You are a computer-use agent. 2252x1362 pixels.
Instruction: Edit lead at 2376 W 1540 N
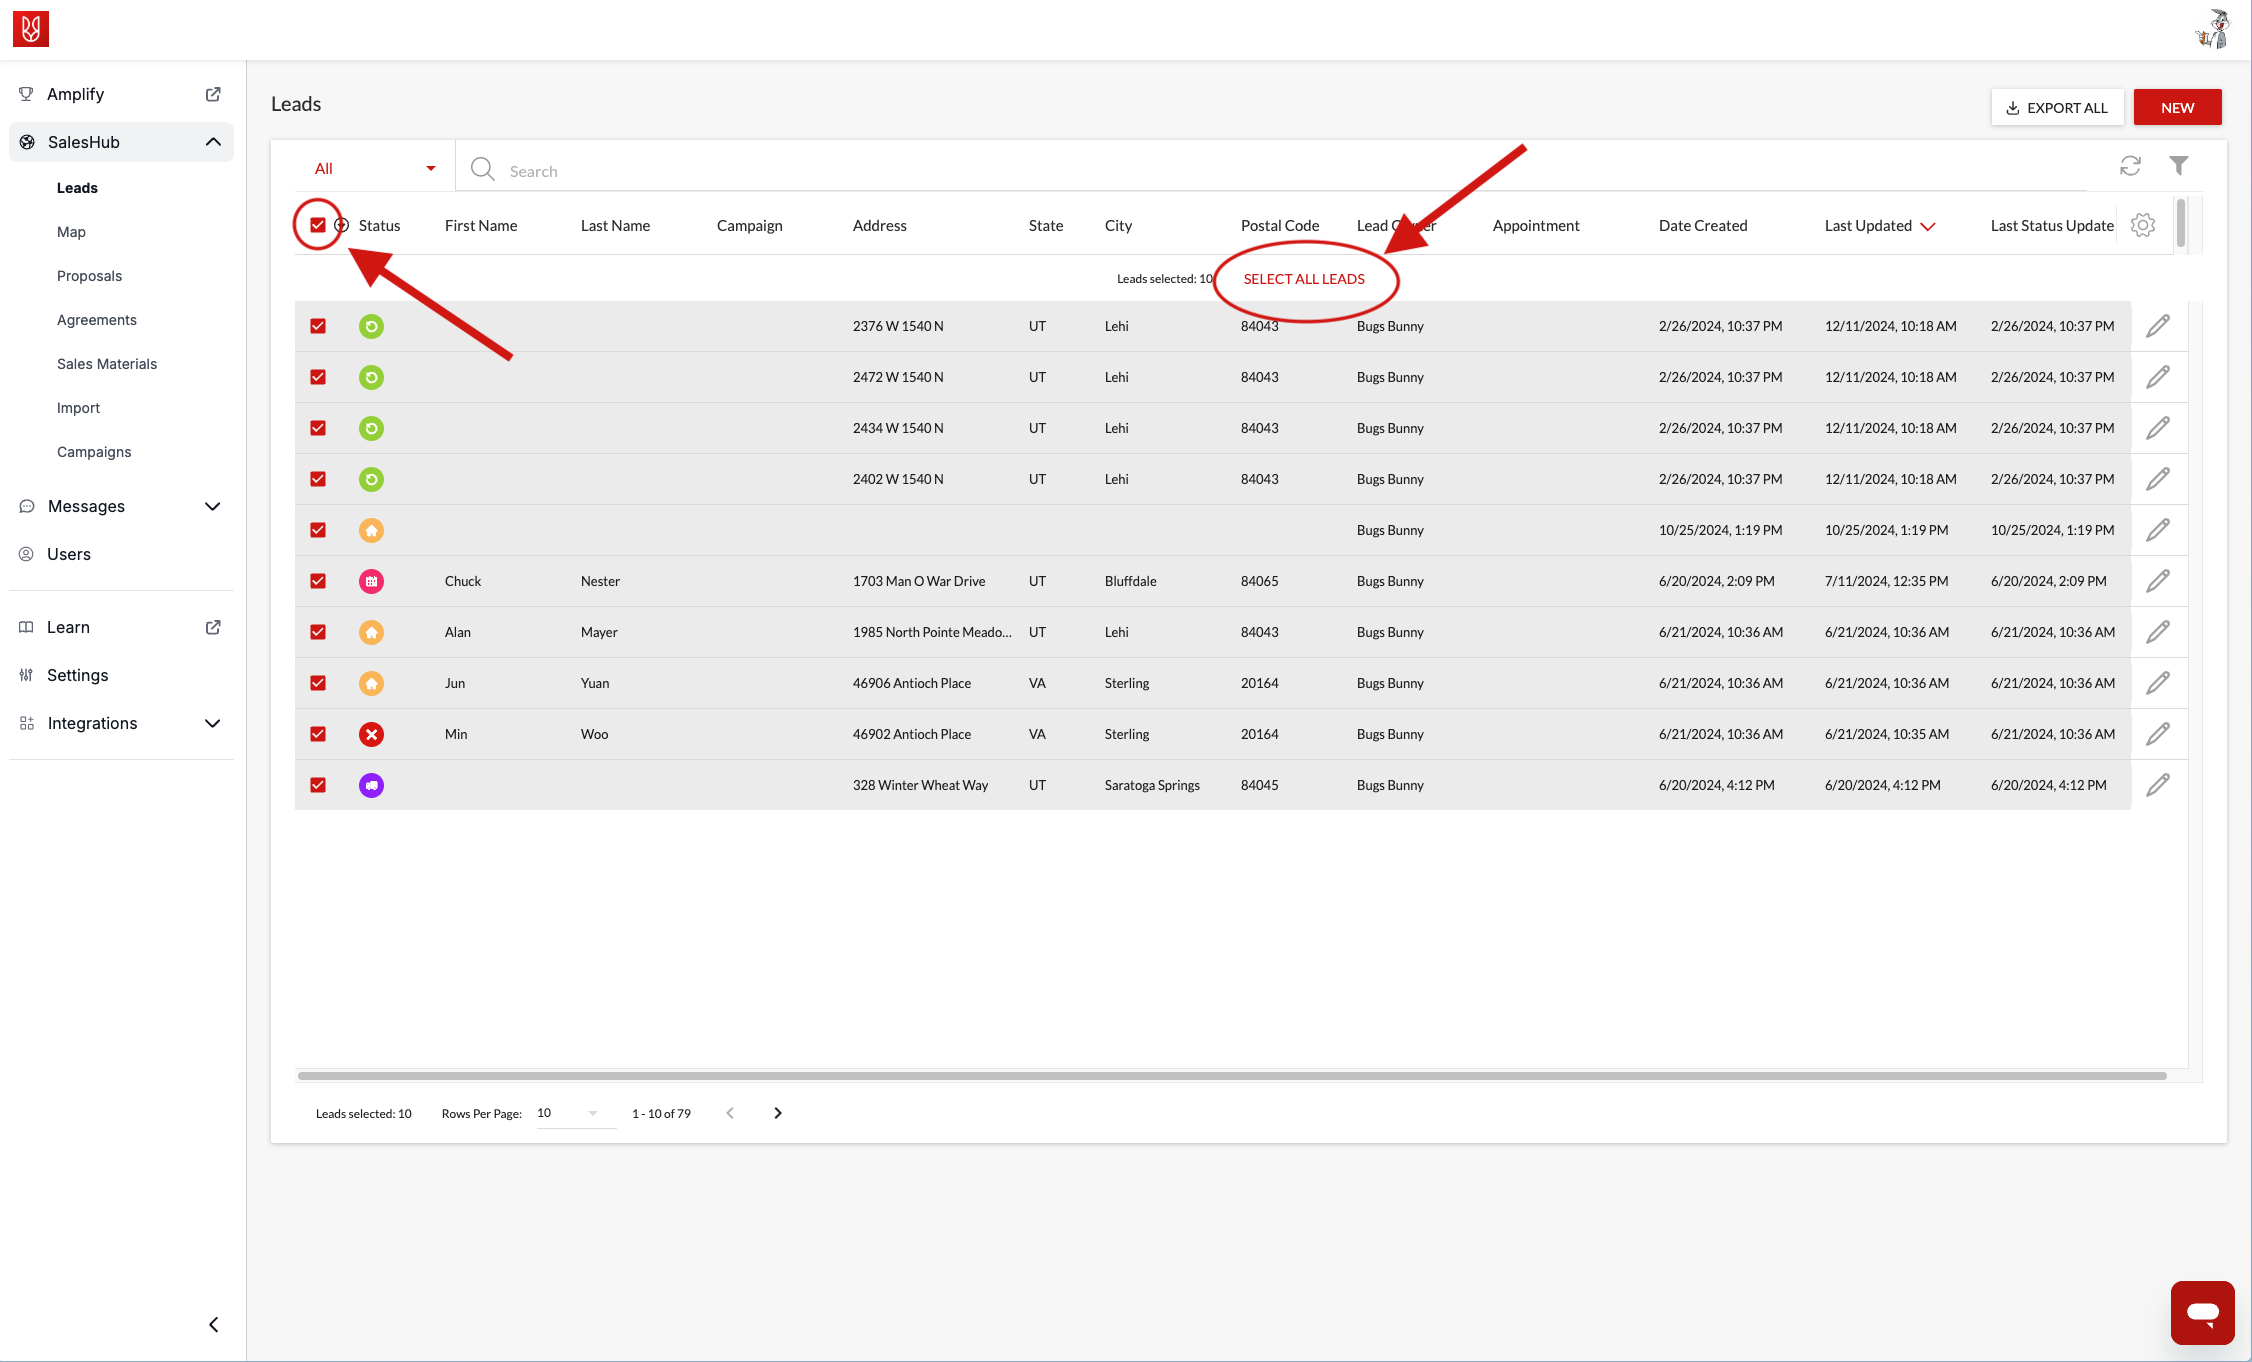pyautogui.click(x=2158, y=326)
